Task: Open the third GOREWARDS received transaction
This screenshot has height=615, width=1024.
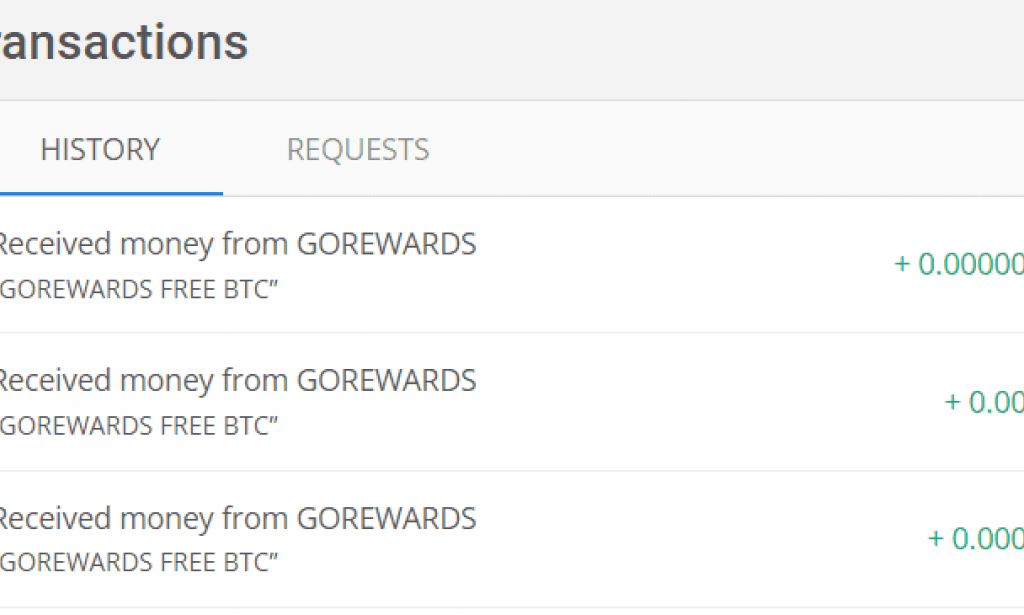Action: pos(240,518)
